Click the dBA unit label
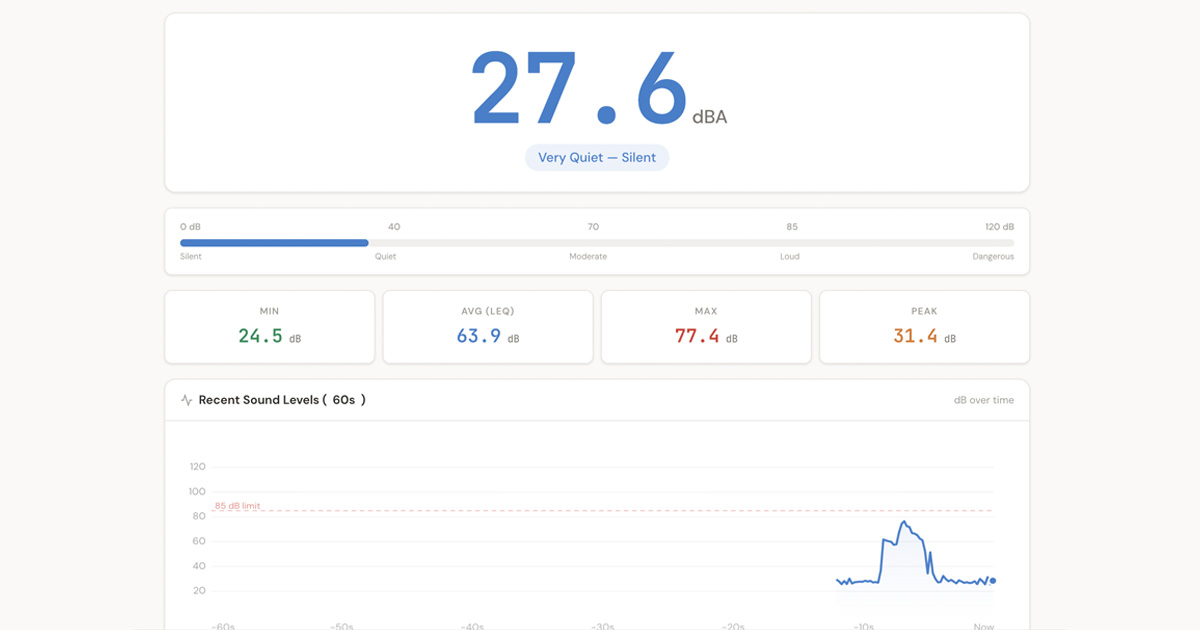The height and width of the screenshot is (630, 1200). point(710,116)
